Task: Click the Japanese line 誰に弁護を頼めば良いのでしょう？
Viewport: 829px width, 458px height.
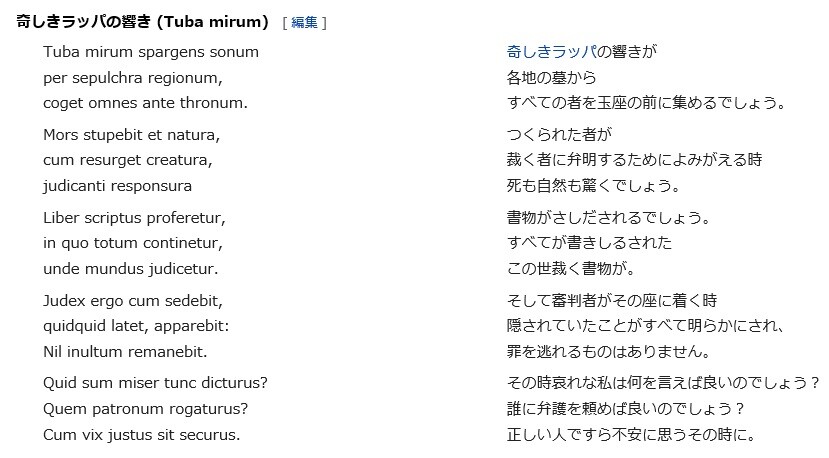Action: click(627, 409)
